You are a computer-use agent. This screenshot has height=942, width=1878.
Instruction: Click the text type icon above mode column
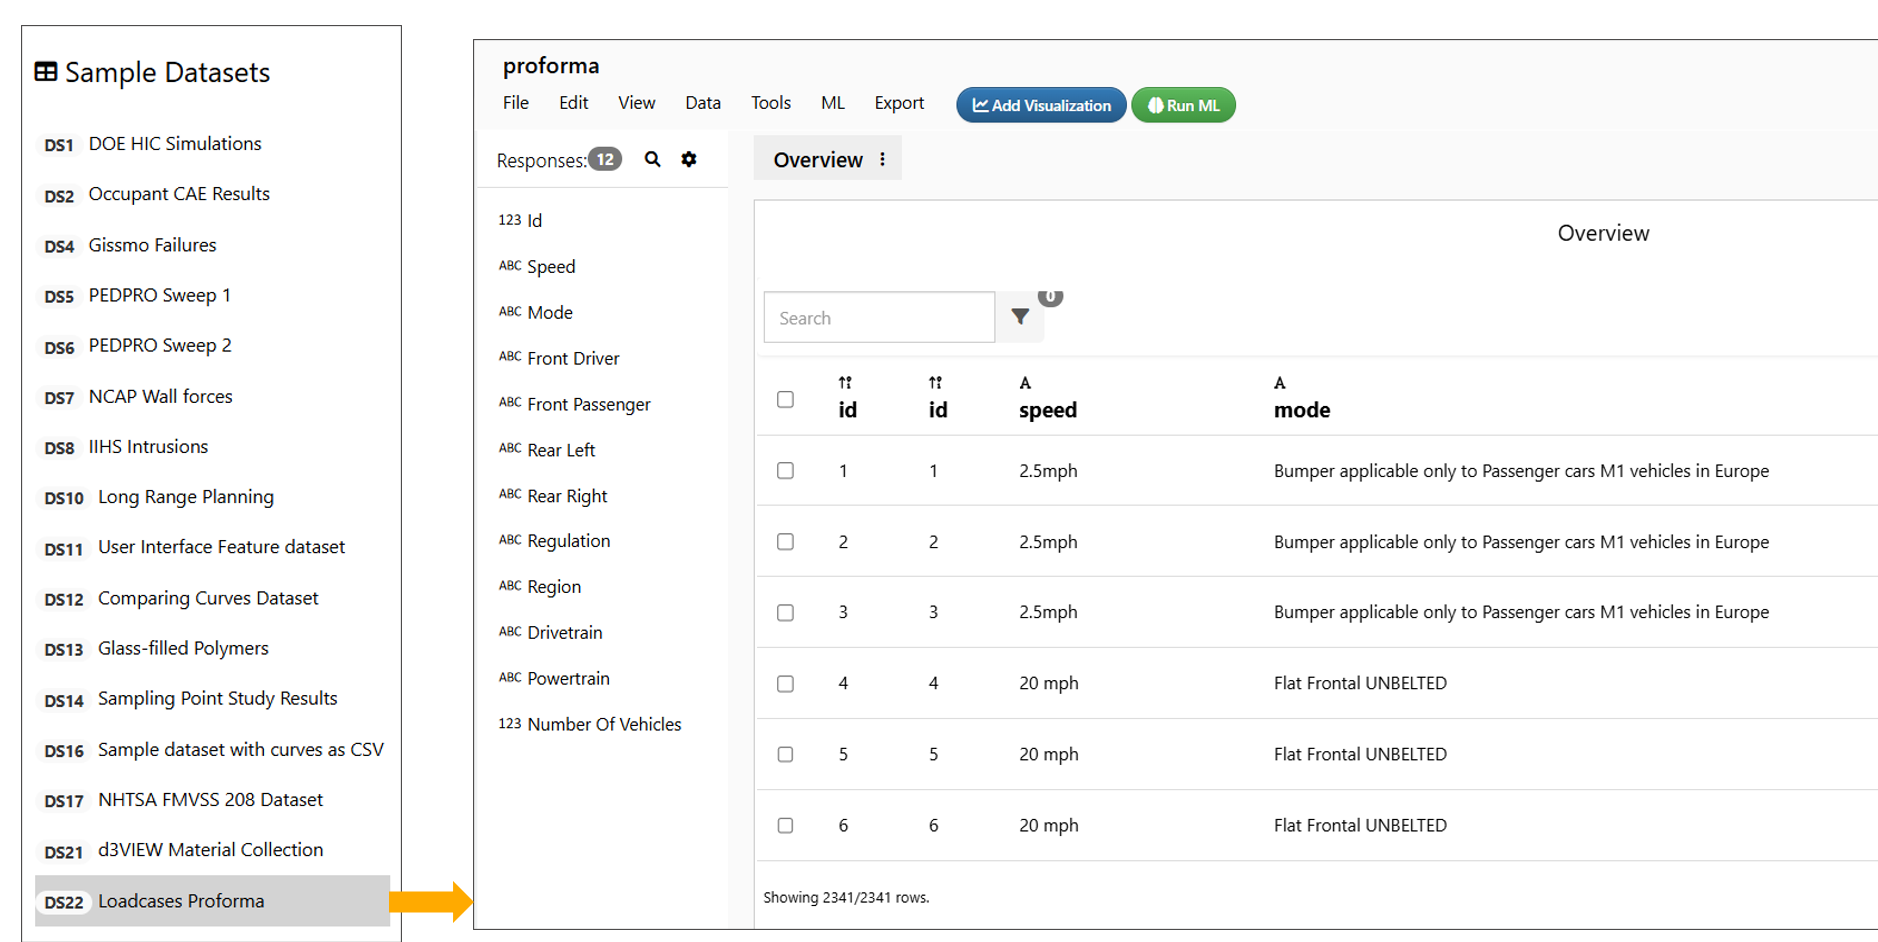pos(1279,383)
